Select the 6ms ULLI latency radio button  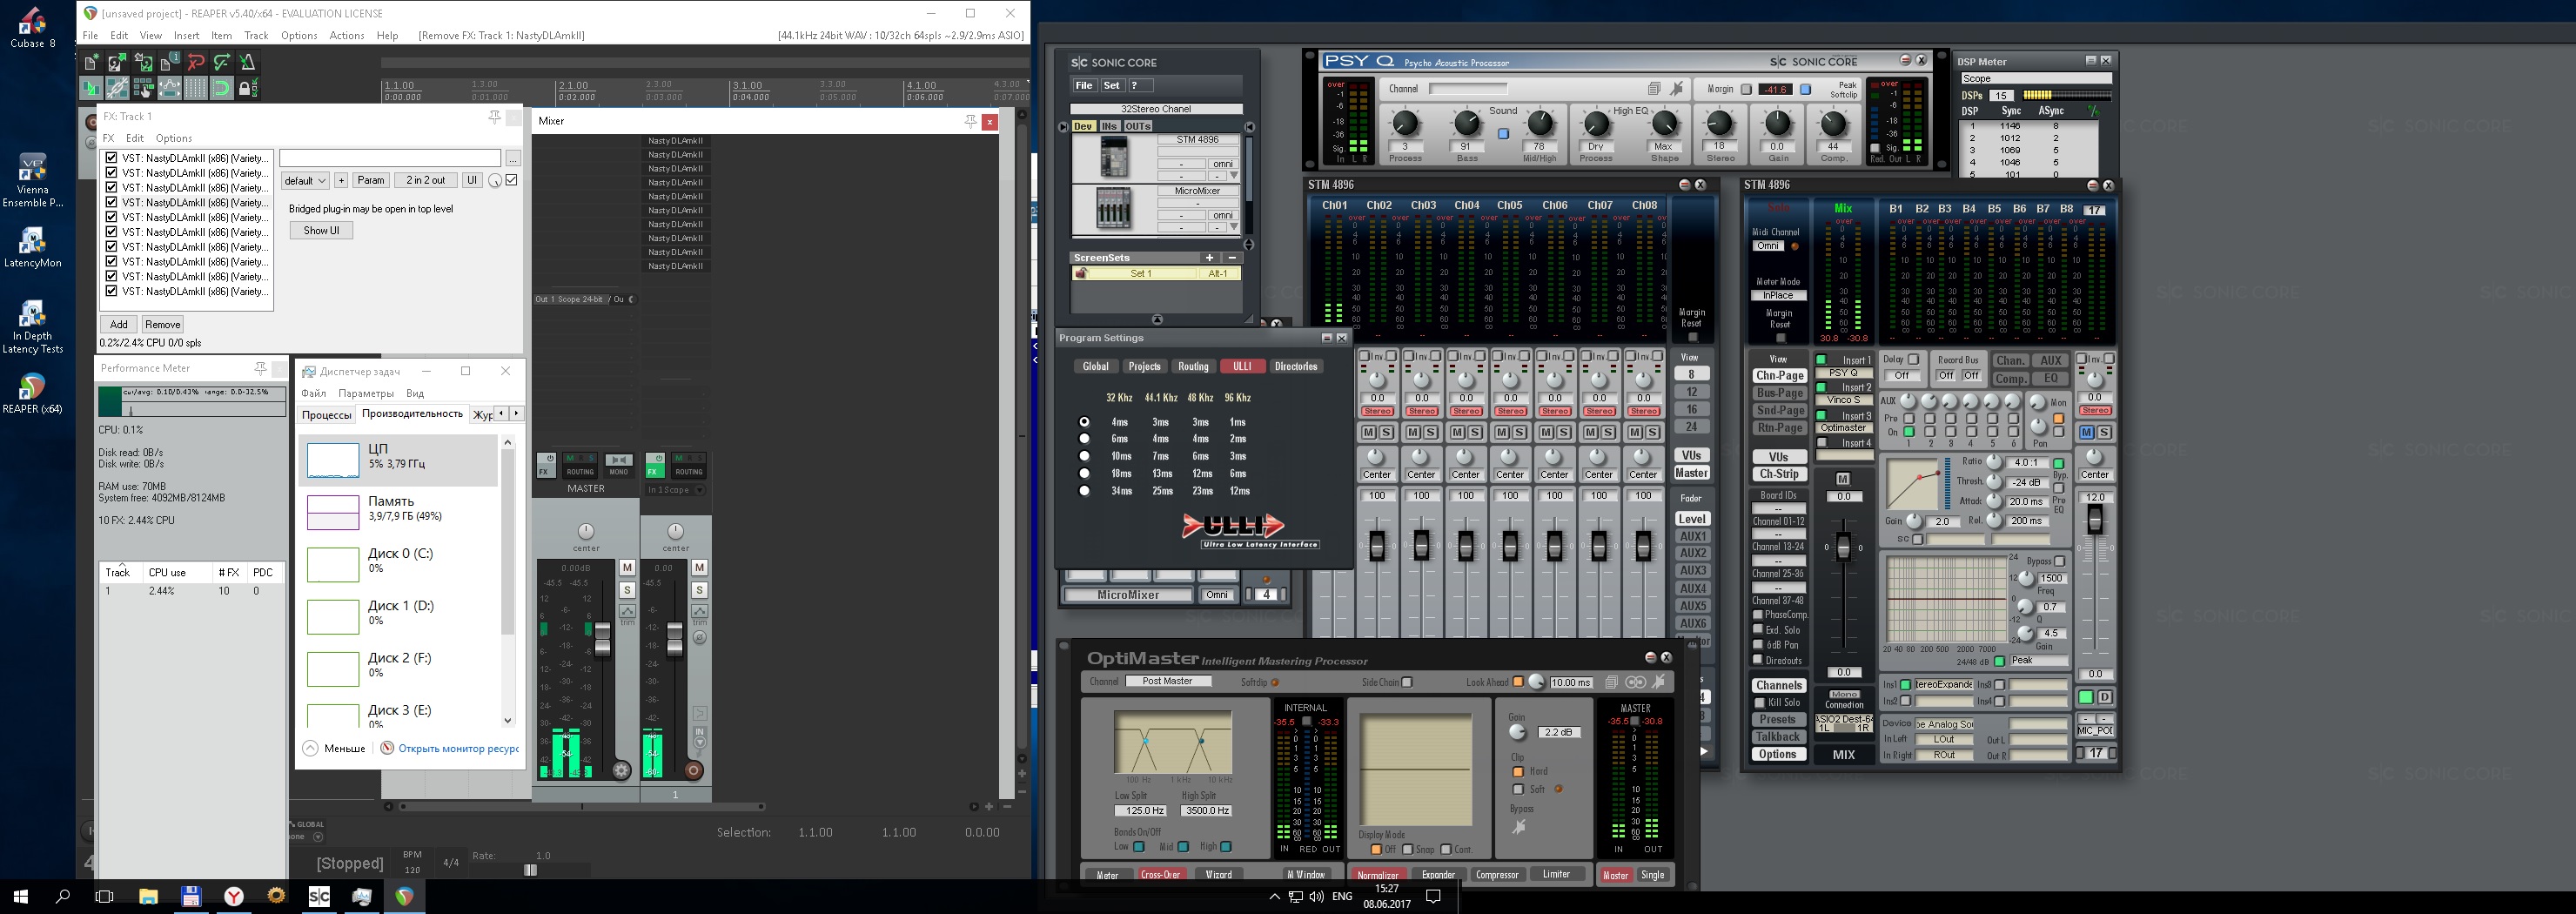tap(1084, 439)
